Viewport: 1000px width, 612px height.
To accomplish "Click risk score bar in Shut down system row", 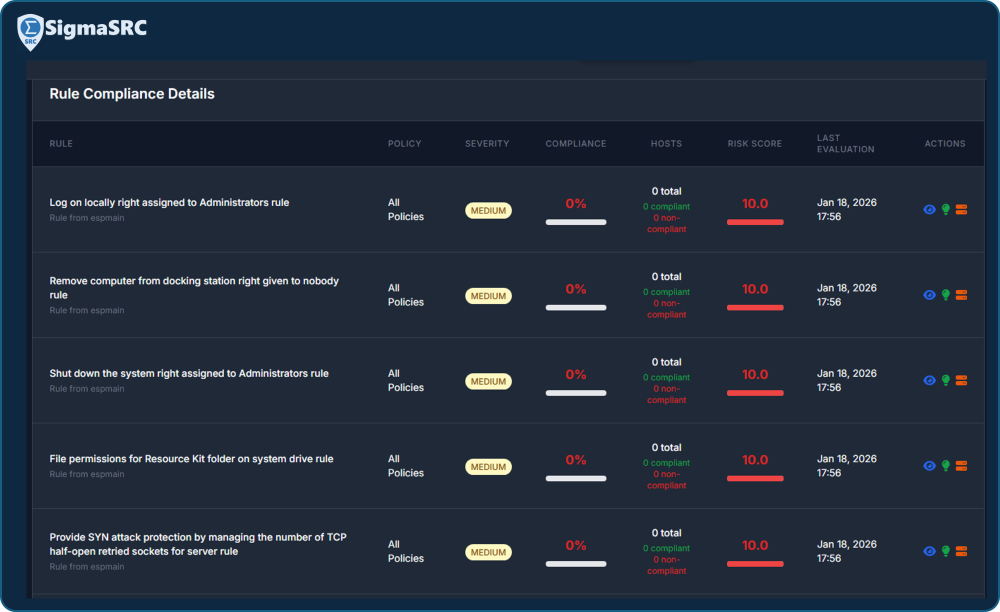I will point(755,393).
